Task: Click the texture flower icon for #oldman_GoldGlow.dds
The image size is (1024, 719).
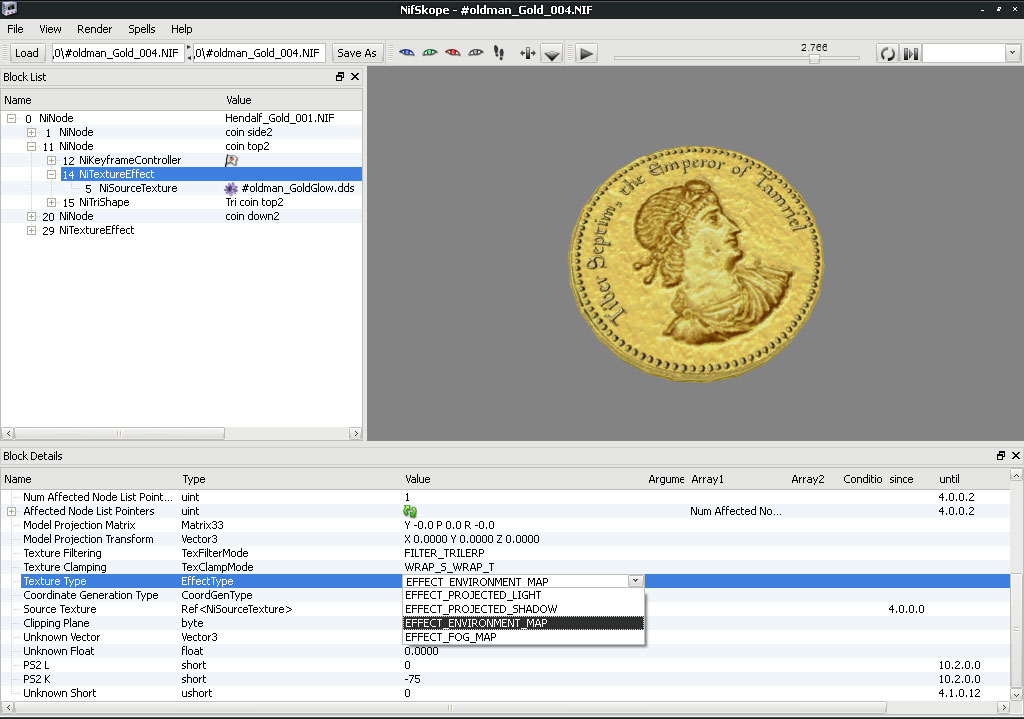Action: point(231,189)
